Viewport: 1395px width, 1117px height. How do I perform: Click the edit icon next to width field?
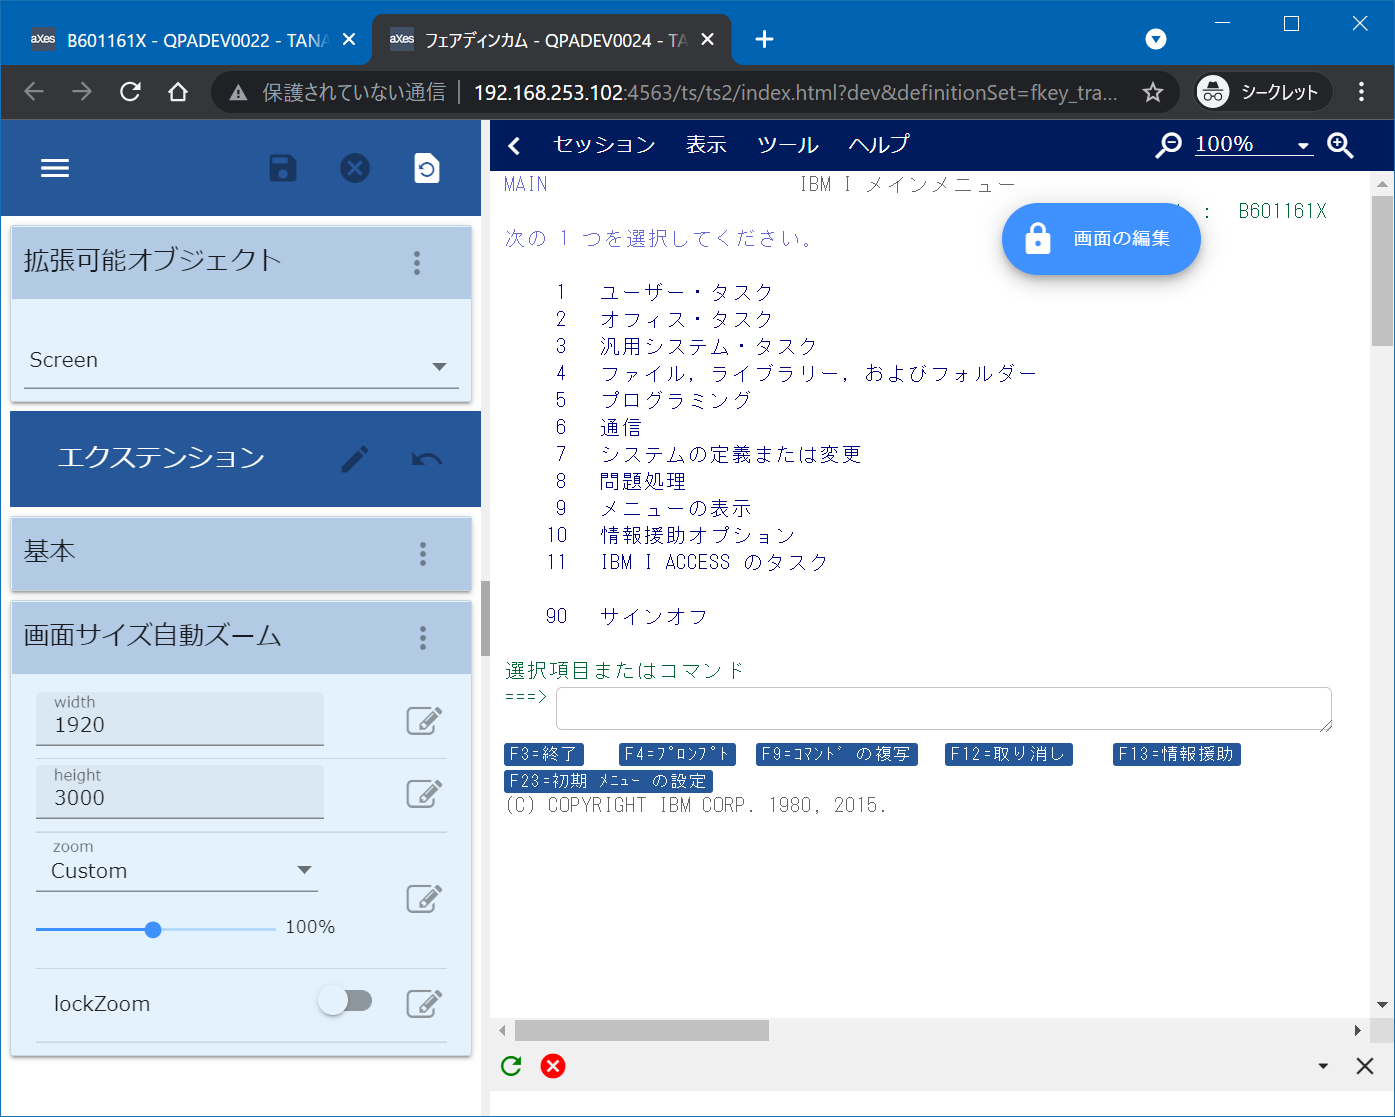point(424,720)
